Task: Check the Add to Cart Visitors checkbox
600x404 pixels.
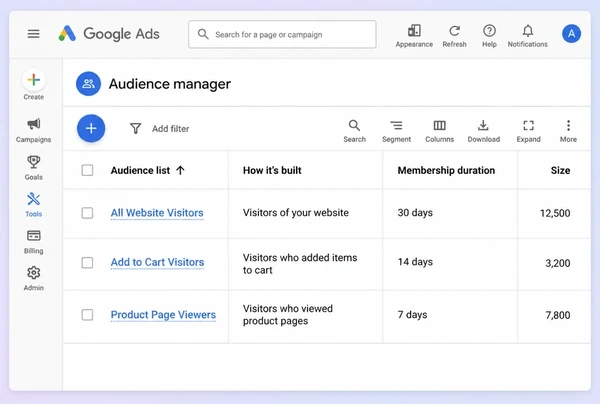Action: pyautogui.click(x=87, y=262)
